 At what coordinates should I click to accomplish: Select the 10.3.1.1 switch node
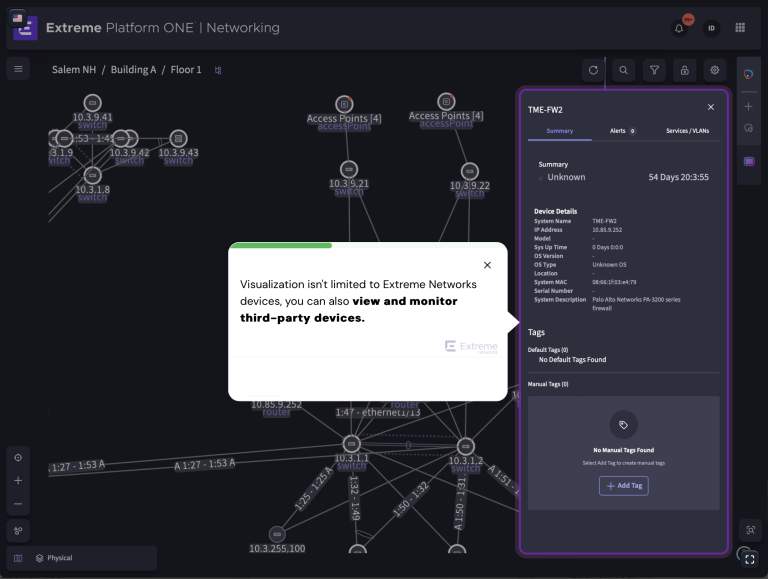pos(351,444)
